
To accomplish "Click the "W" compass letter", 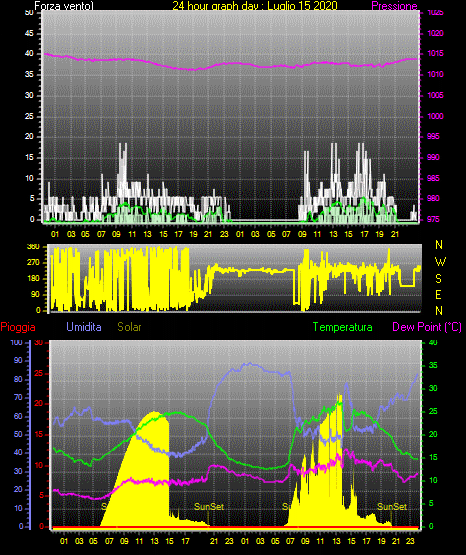I will click(440, 262).
